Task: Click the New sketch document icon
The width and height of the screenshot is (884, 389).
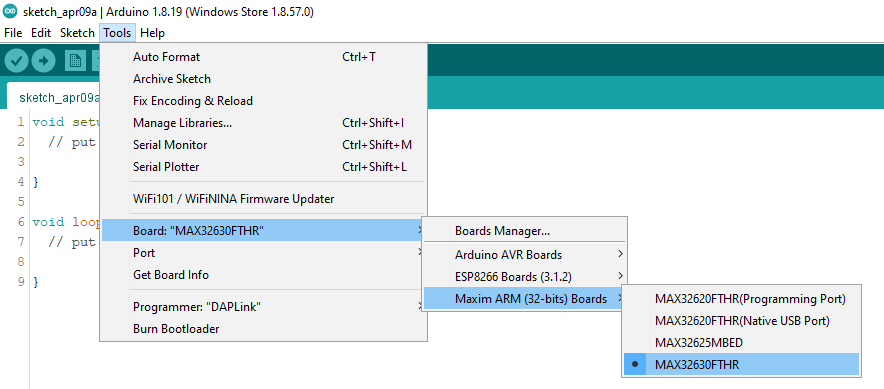Action: tap(75, 61)
